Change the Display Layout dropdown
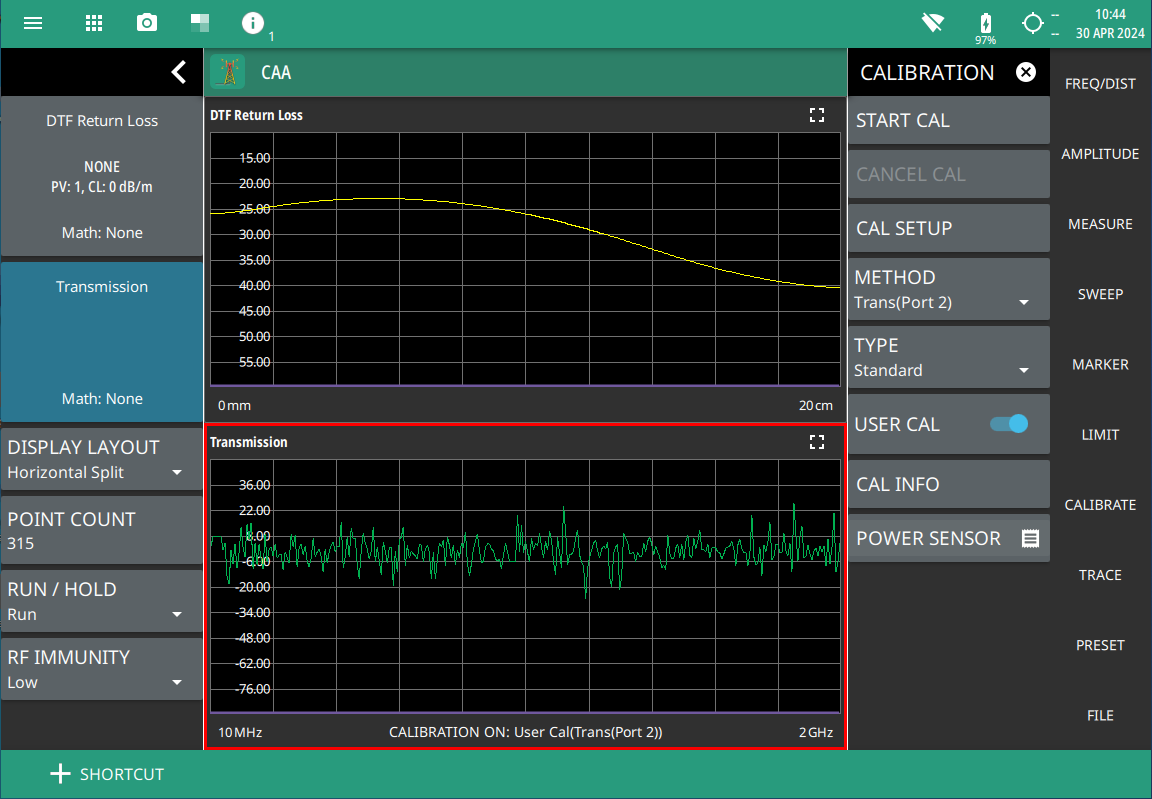 [101, 459]
